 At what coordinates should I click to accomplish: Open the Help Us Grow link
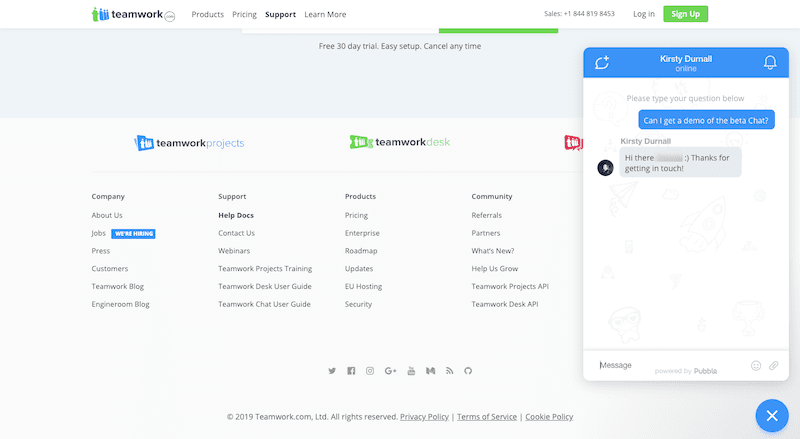tap(494, 269)
